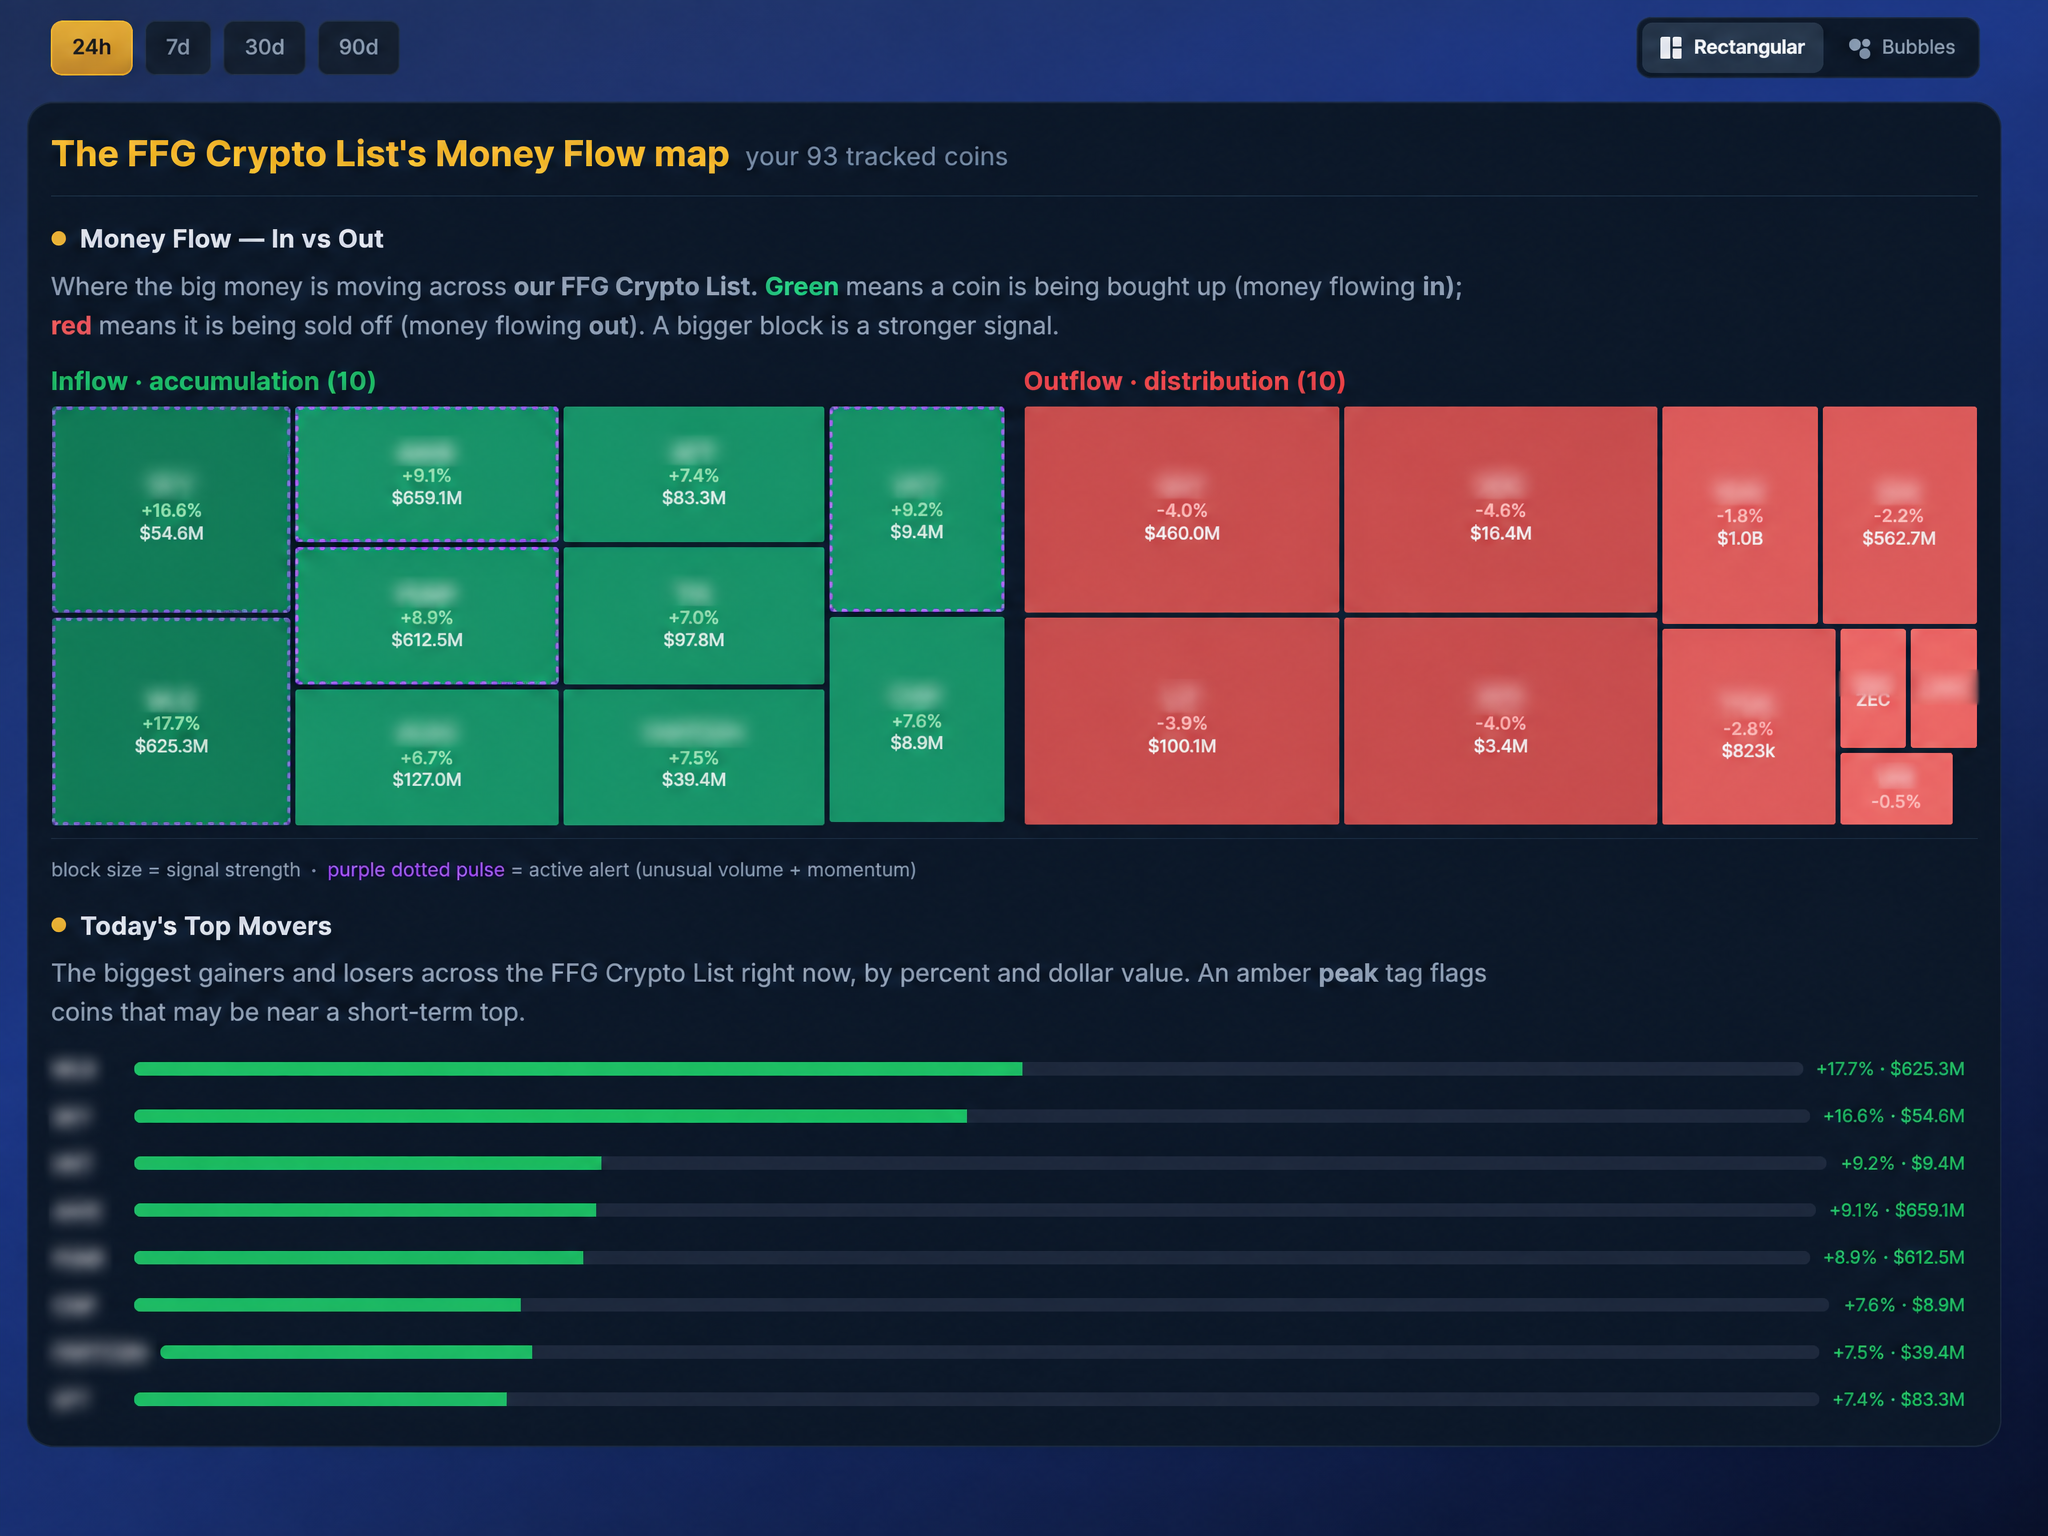Open the -3.9% $100.1M outflow block
The height and width of the screenshot is (1536, 2048).
(1182, 721)
